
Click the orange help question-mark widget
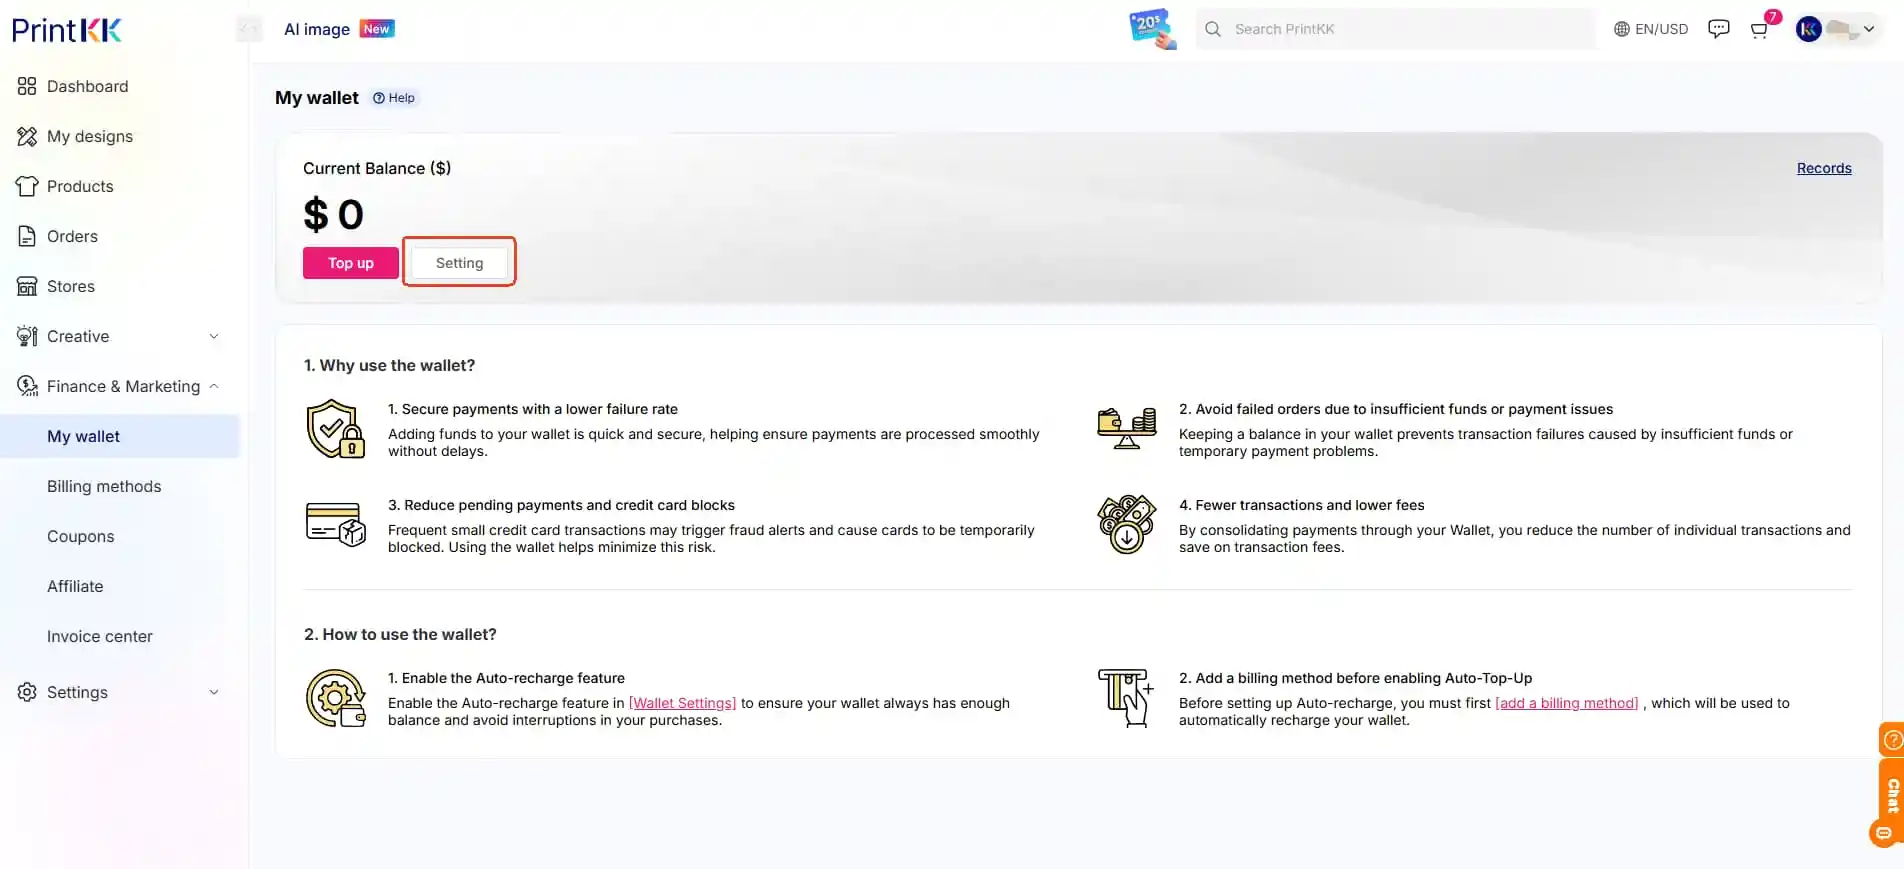(1892, 740)
